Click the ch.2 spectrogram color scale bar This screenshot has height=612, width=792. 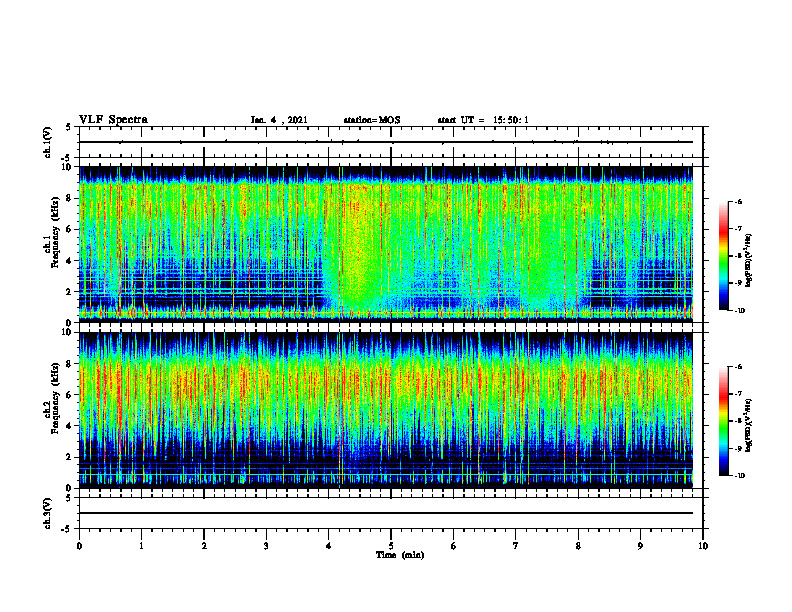[723, 421]
